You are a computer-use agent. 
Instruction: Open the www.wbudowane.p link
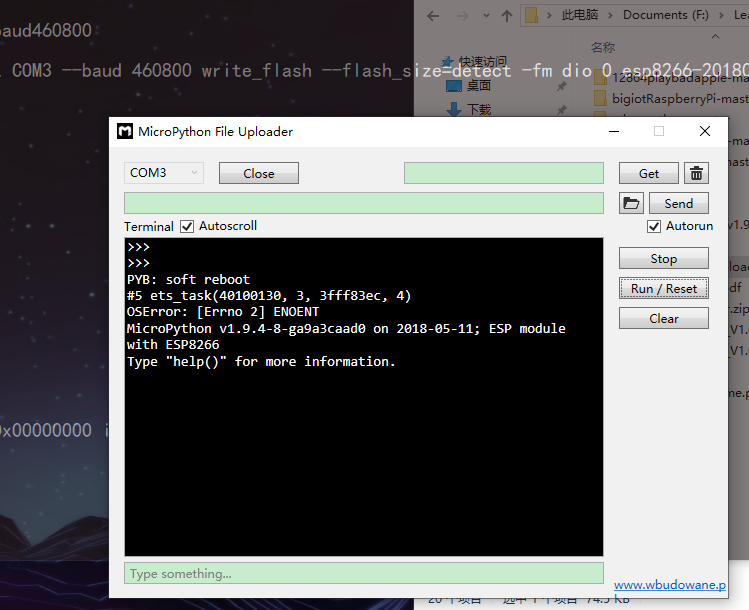(x=670, y=585)
